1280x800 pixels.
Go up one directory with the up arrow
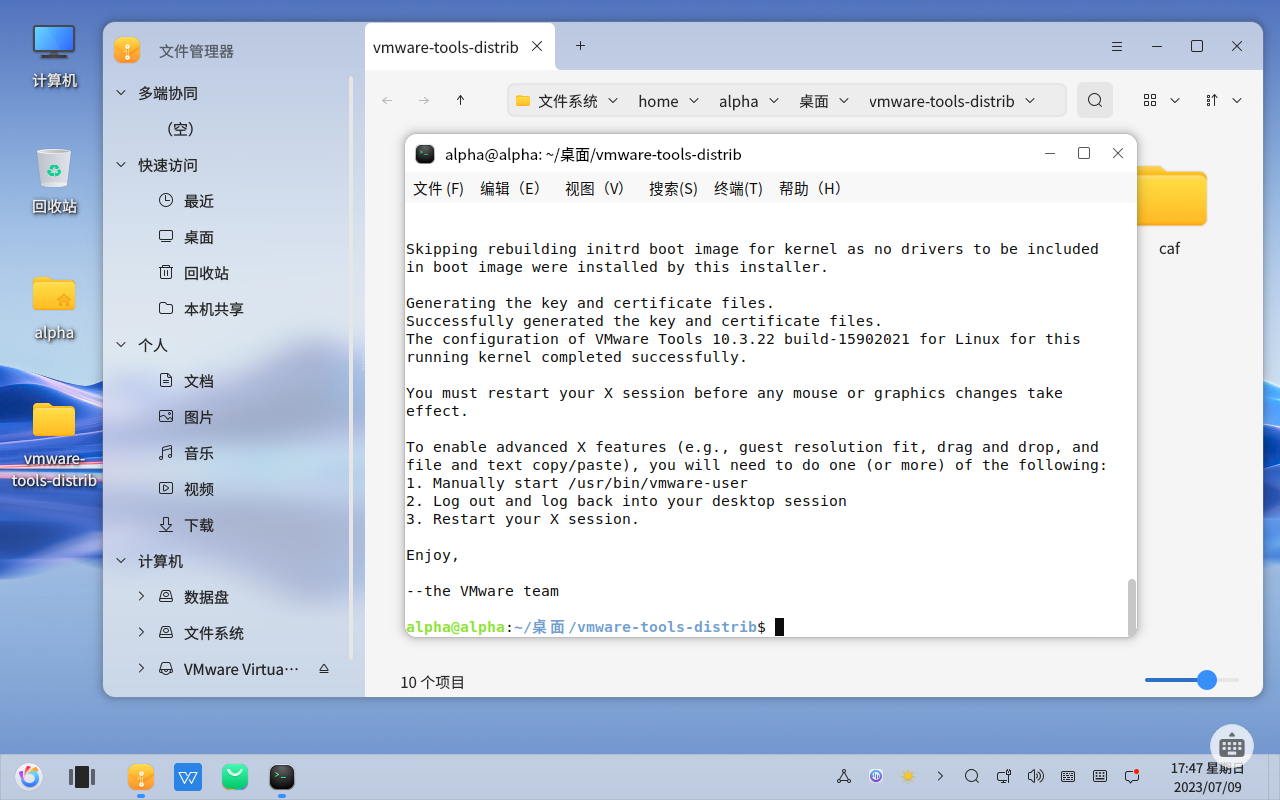[460, 100]
